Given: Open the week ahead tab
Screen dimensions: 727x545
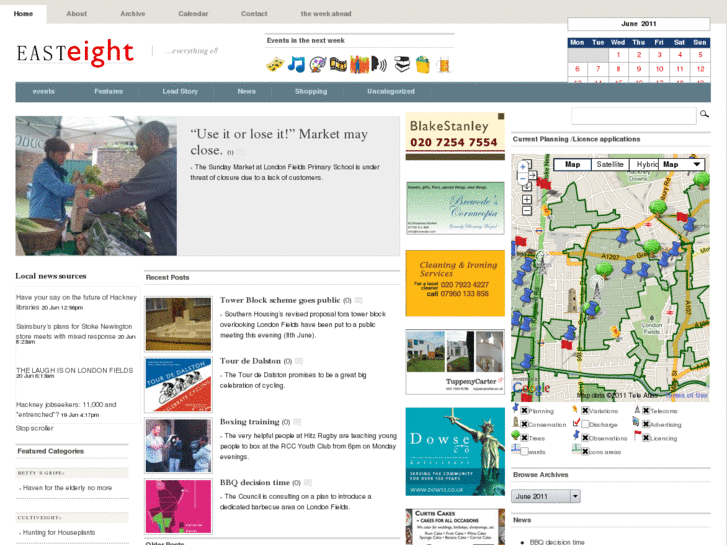Looking at the screenshot, I should click(326, 14).
